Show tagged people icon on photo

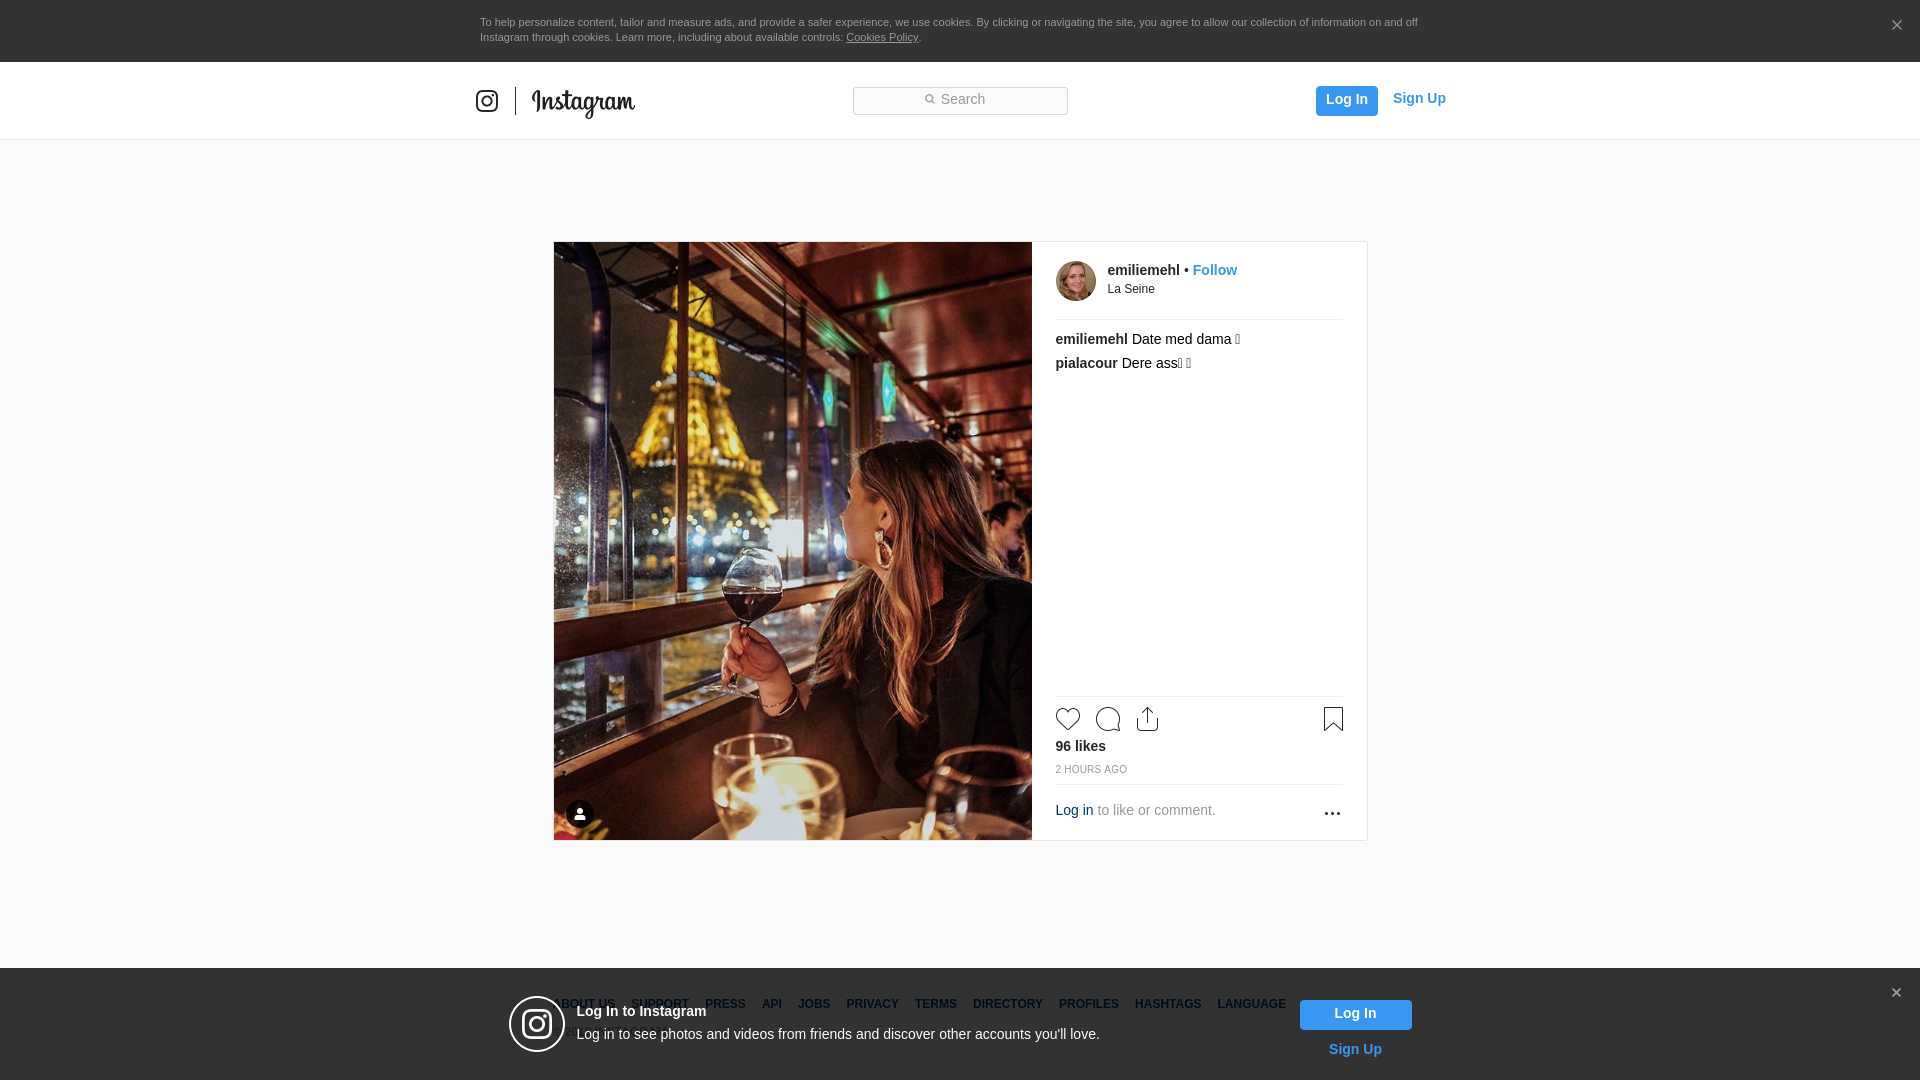tap(580, 814)
